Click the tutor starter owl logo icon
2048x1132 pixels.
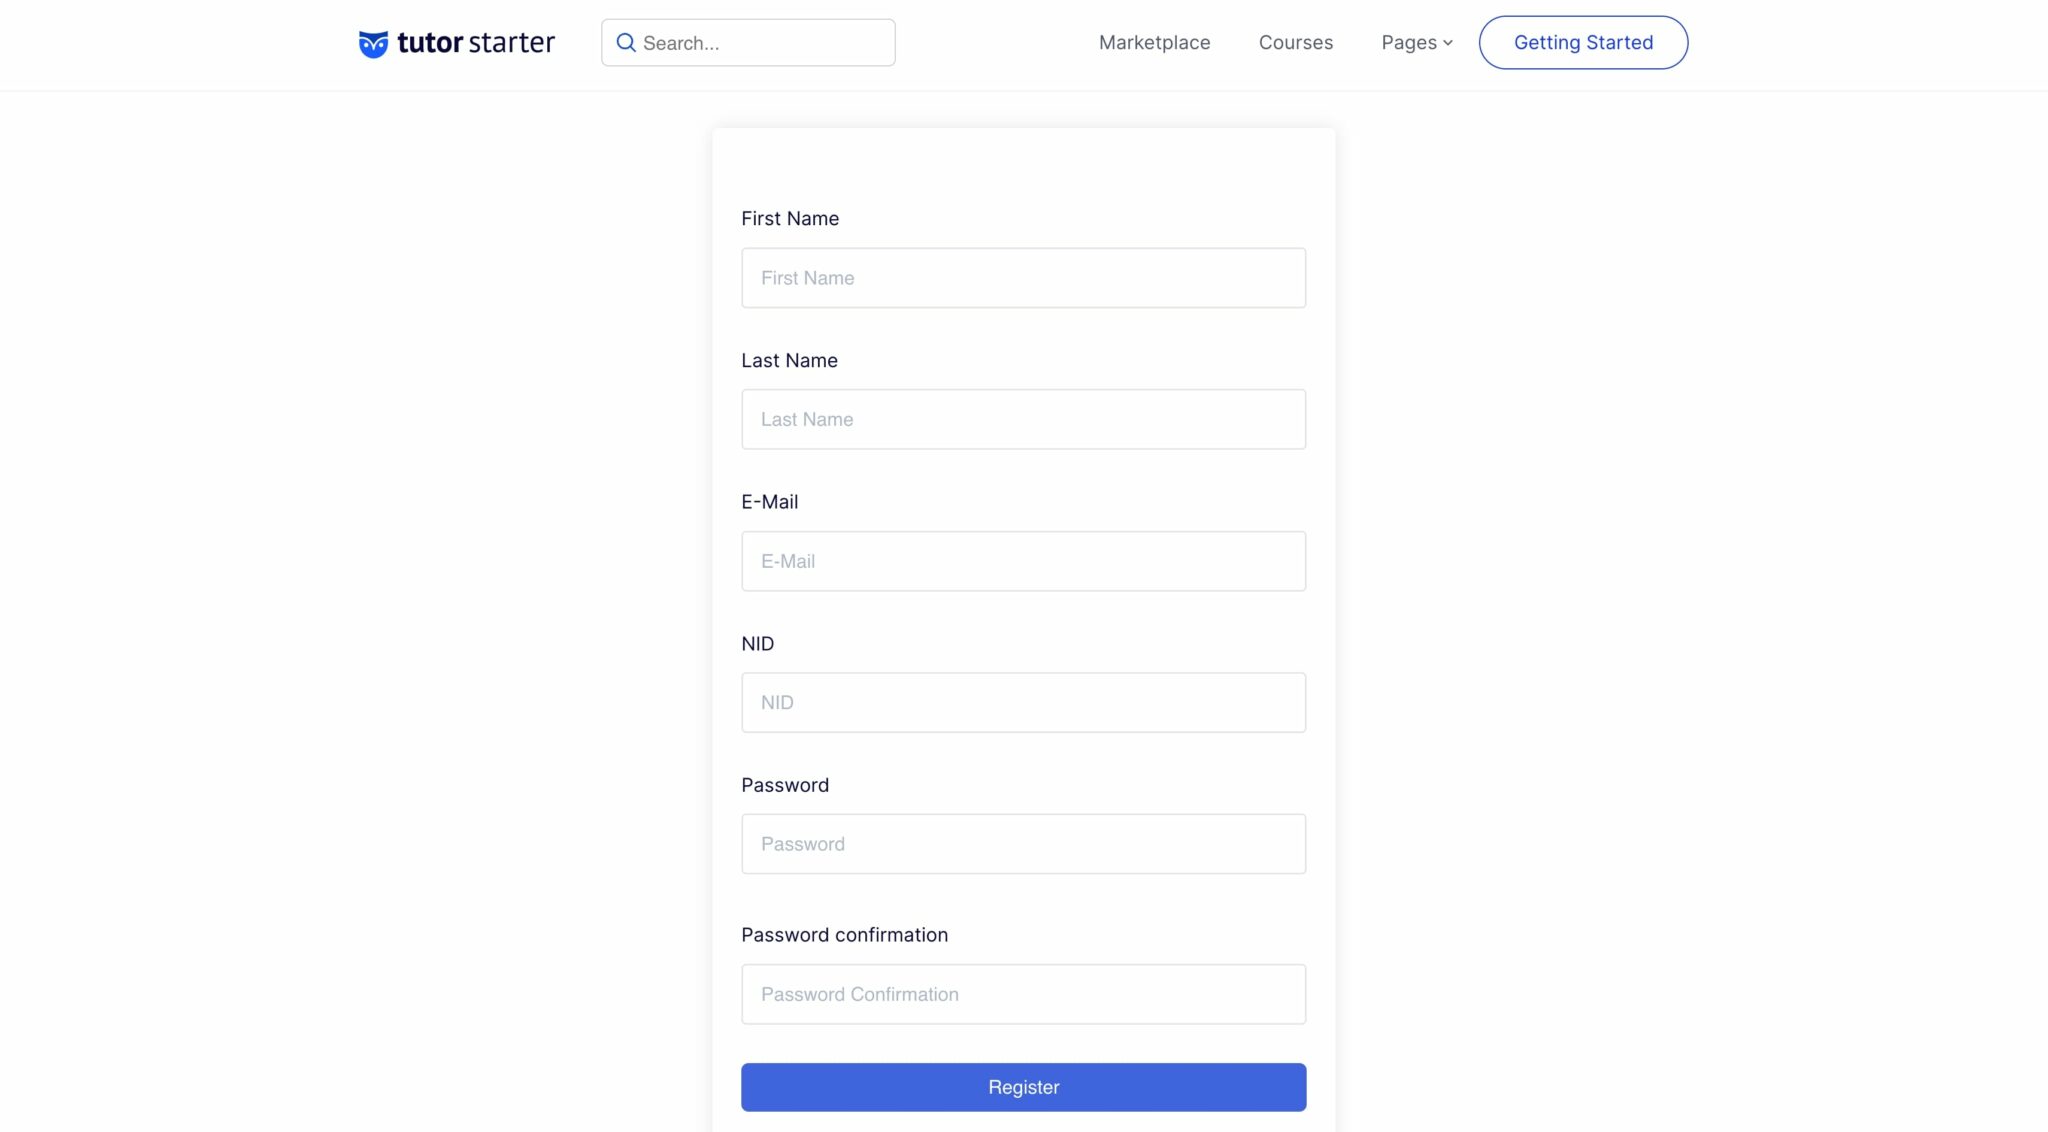pos(372,42)
